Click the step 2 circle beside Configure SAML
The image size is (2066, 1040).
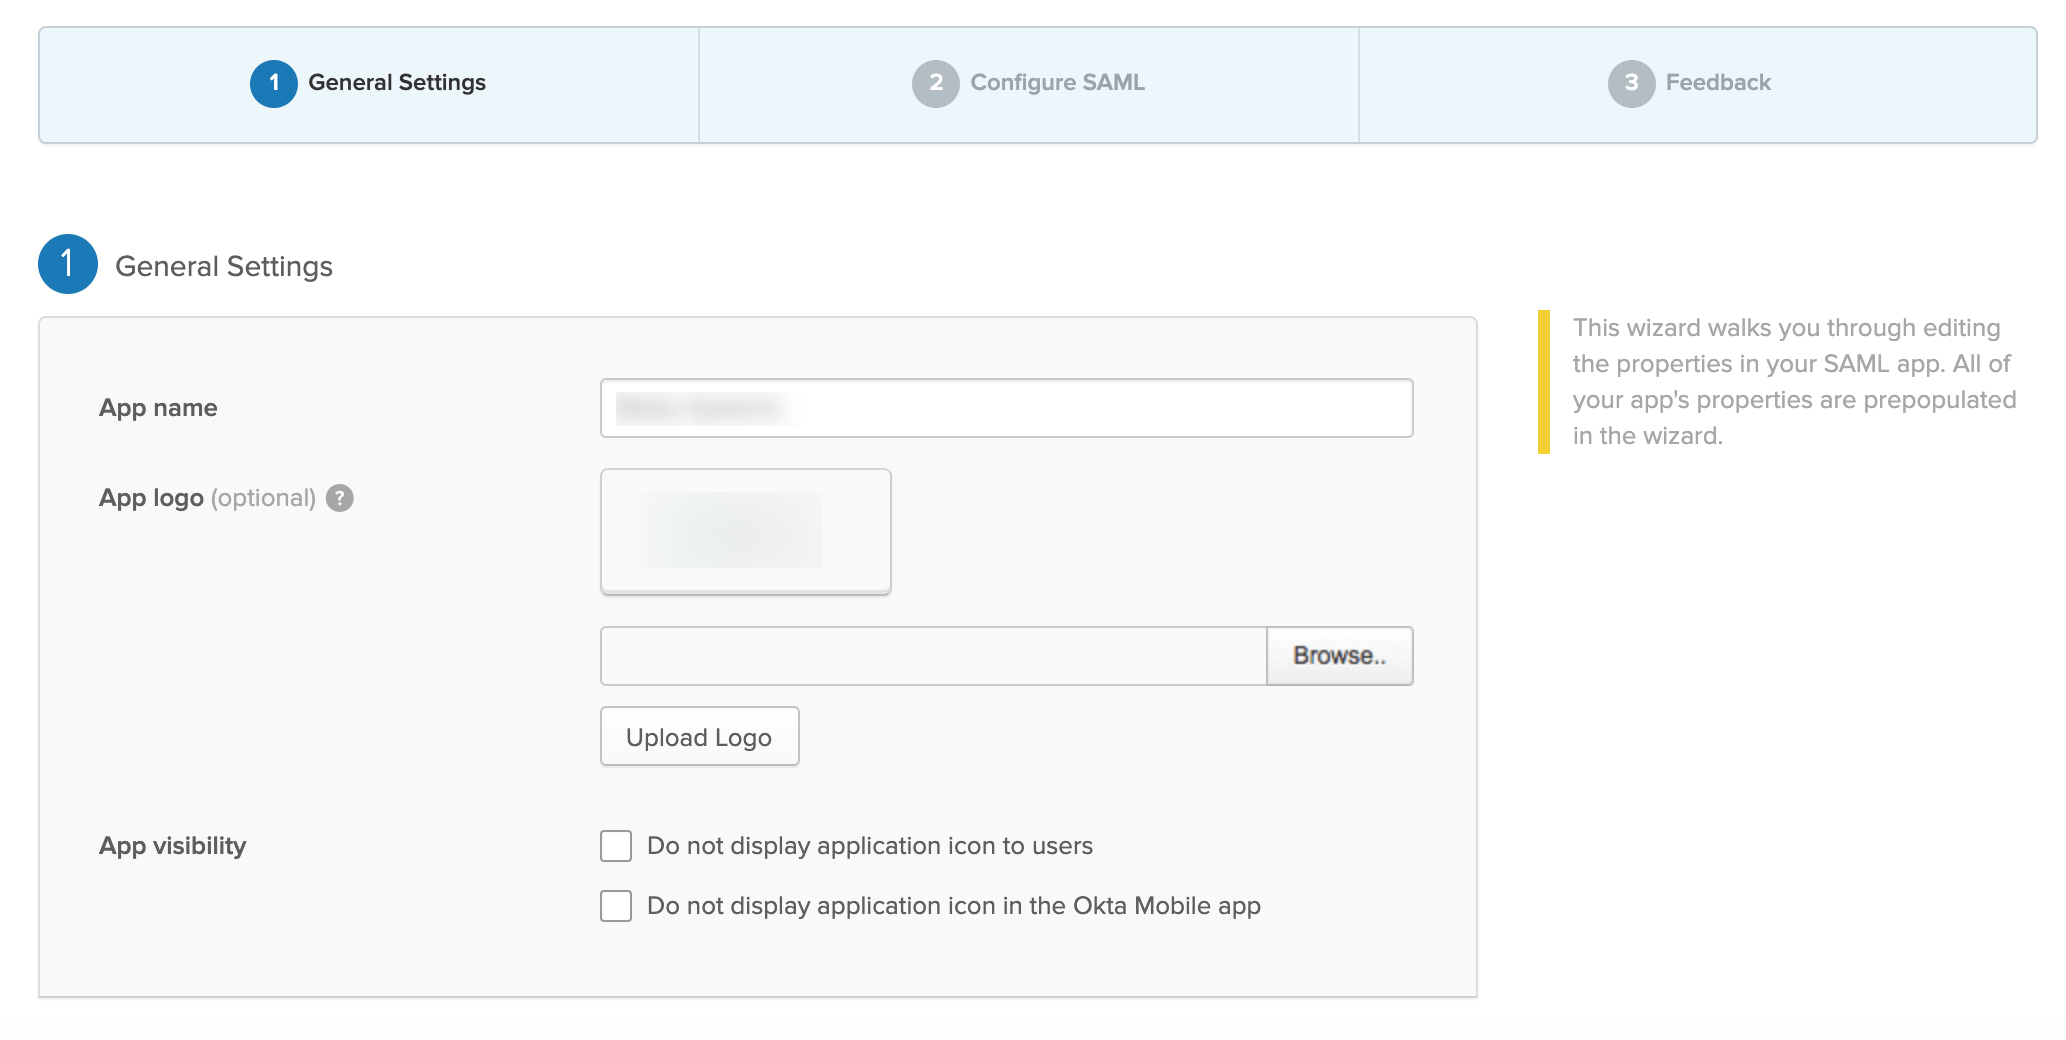pos(936,84)
